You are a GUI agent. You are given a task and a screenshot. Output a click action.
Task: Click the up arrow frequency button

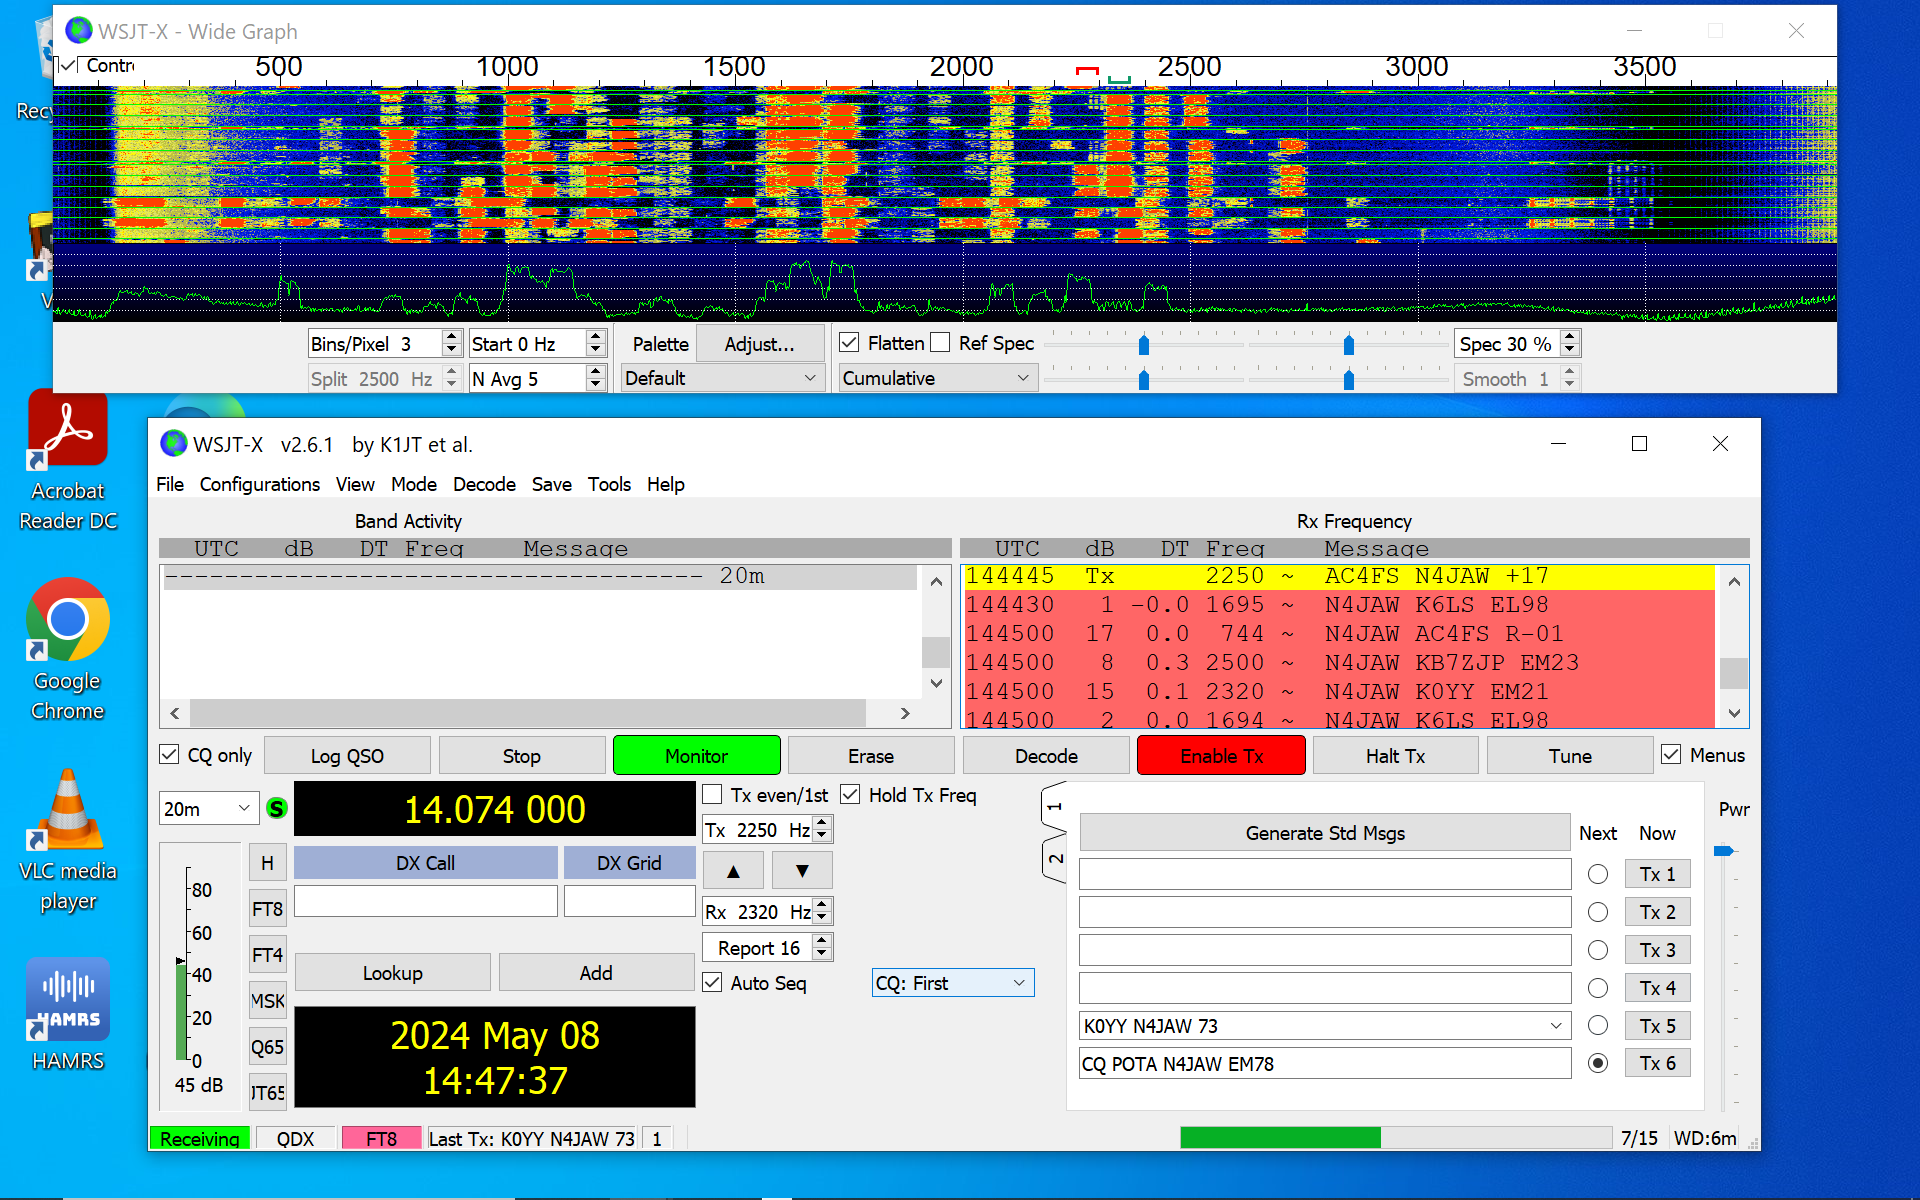(733, 871)
